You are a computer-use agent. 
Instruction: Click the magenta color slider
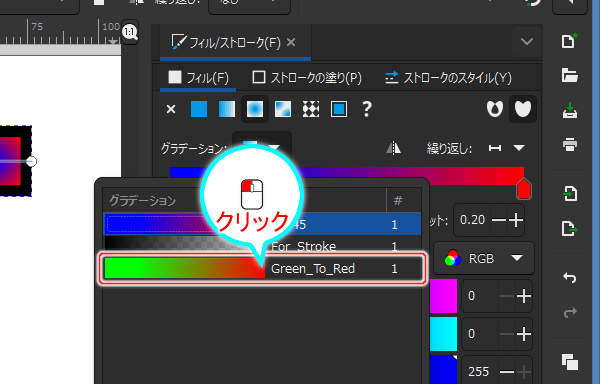point(443,296)
